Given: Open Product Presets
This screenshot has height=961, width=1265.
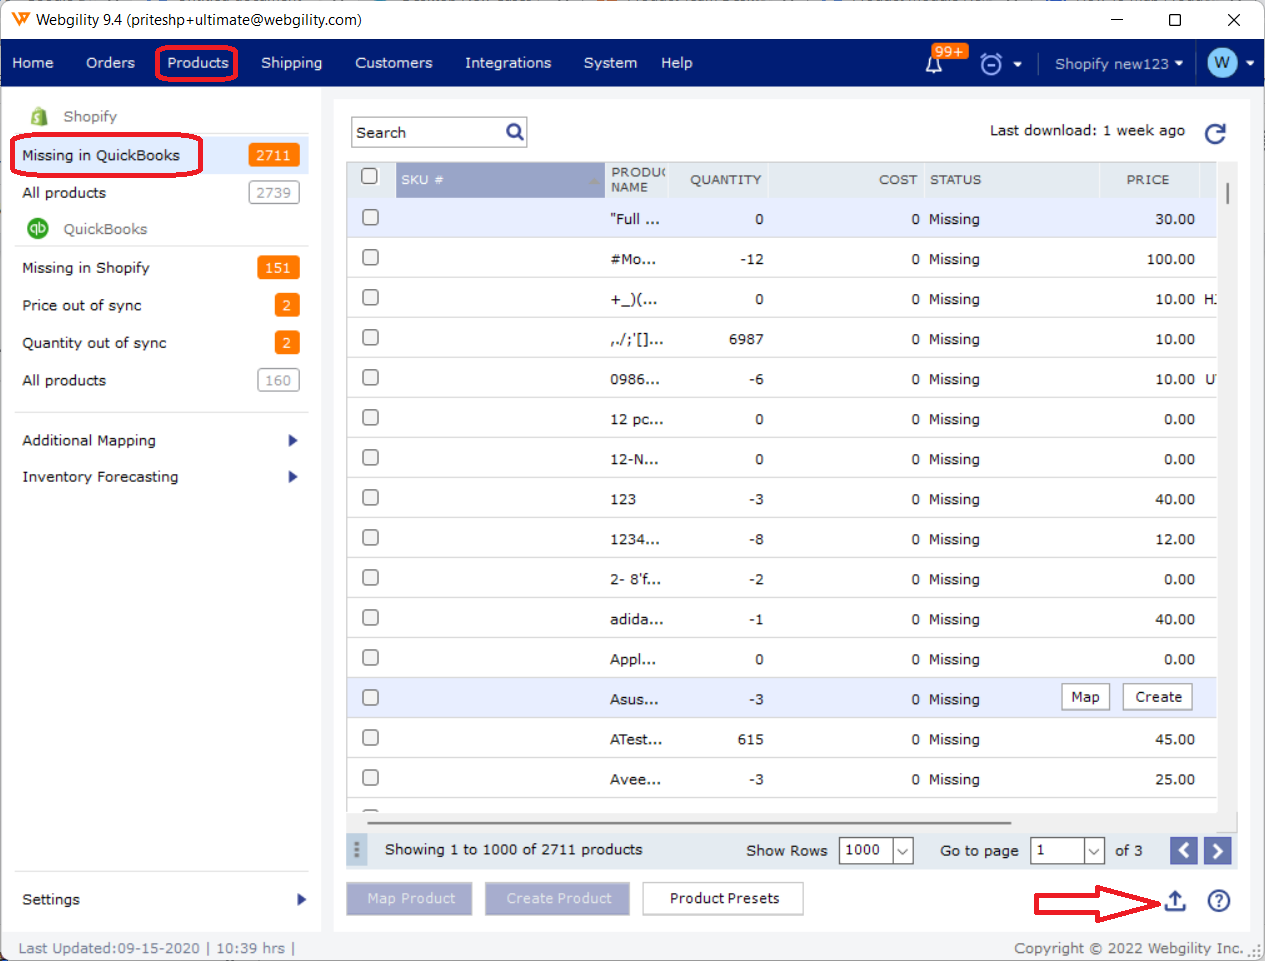Looking at the screenshot, I should tap(724, 899).
